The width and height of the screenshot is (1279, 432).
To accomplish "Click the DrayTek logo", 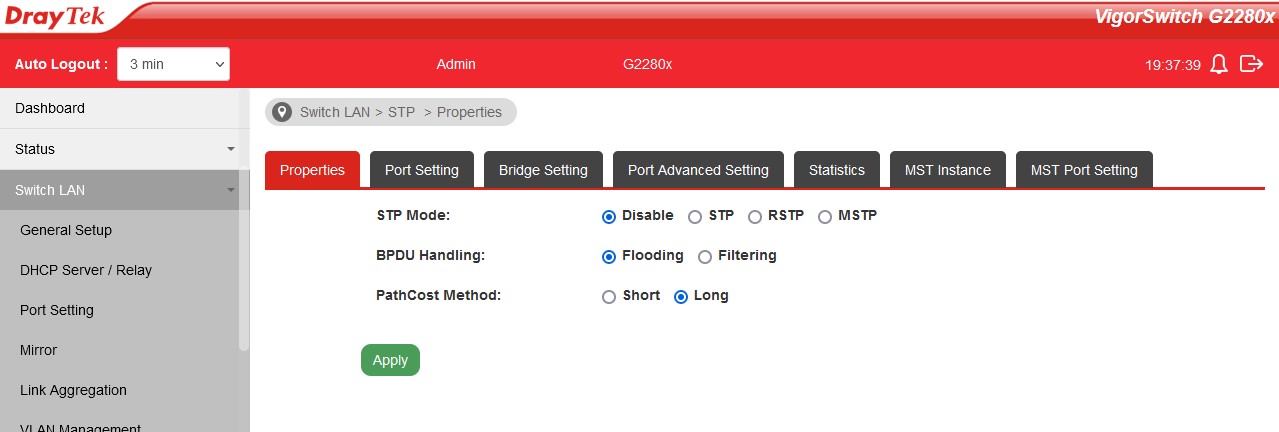I will pos(55,17).
